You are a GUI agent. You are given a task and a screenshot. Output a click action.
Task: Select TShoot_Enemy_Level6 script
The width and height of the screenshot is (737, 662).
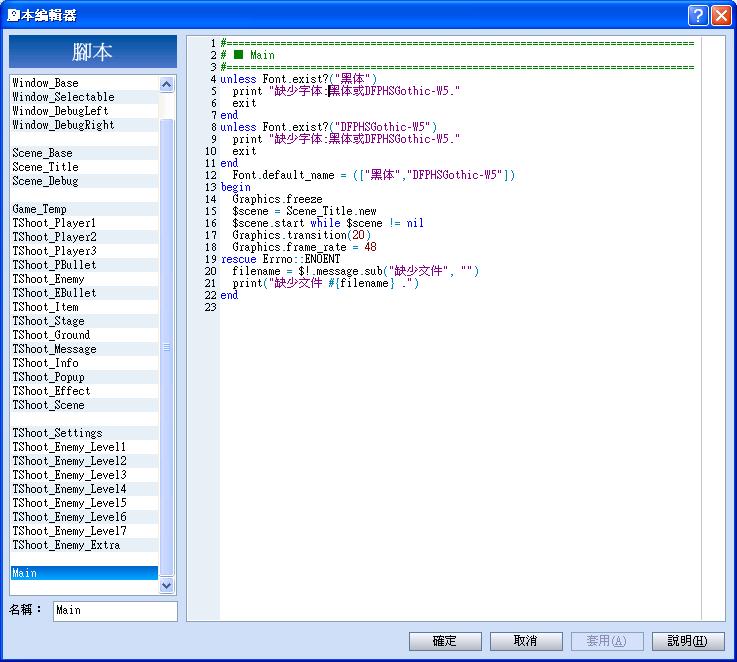click(x=84, y=518)
